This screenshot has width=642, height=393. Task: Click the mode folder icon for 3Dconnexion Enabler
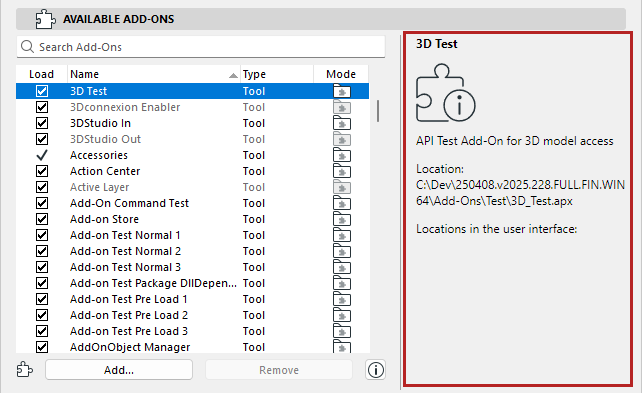(x=342, y=107)
